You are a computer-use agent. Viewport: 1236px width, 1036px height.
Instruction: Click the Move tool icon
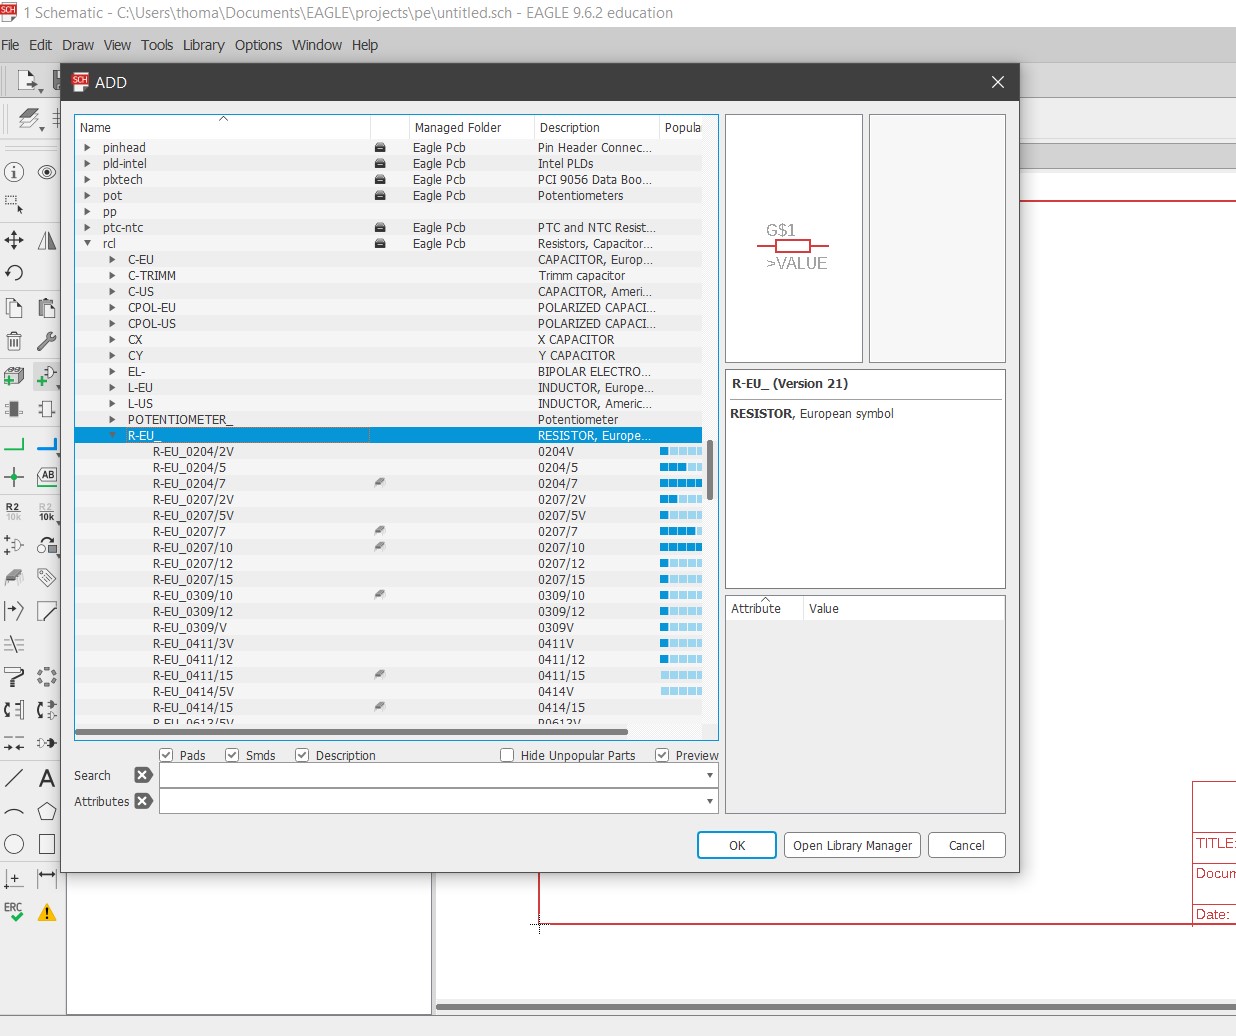click(x=14, y=240)
